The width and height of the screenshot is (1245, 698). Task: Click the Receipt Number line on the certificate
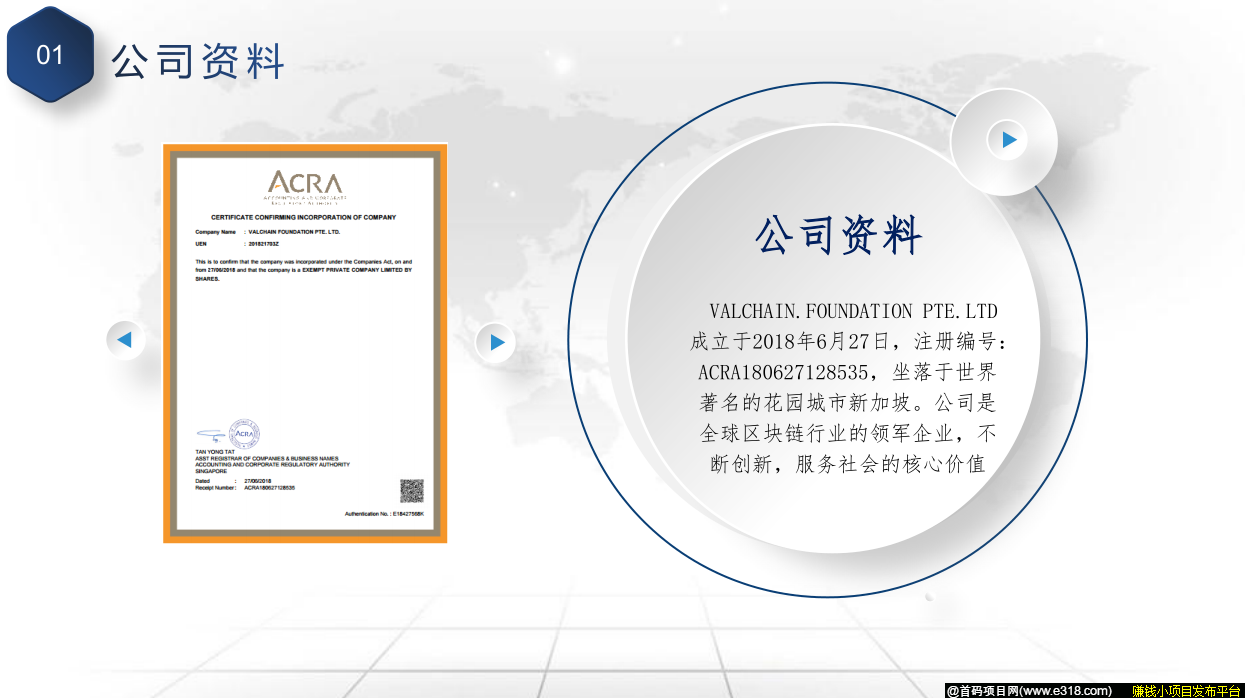(245, 487)
